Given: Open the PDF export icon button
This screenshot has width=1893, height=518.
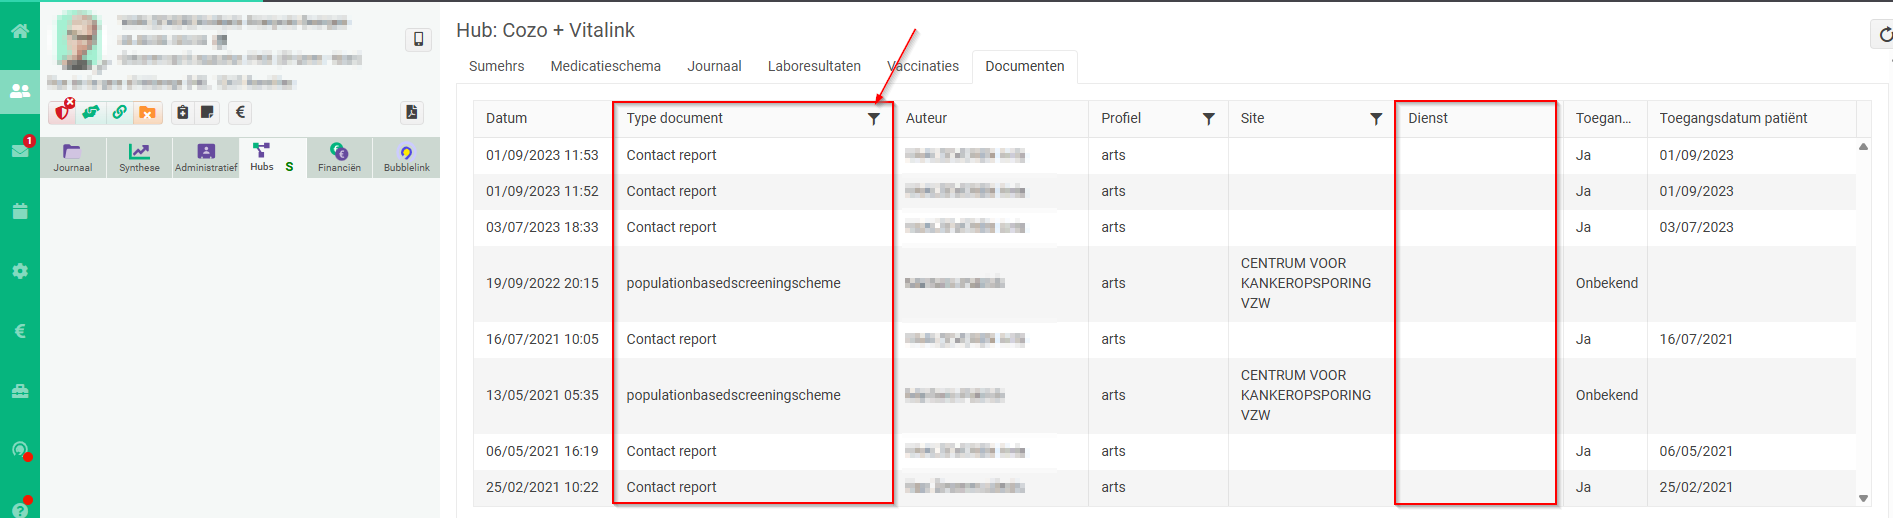Looking at the screenshot, I should [412, 112].
